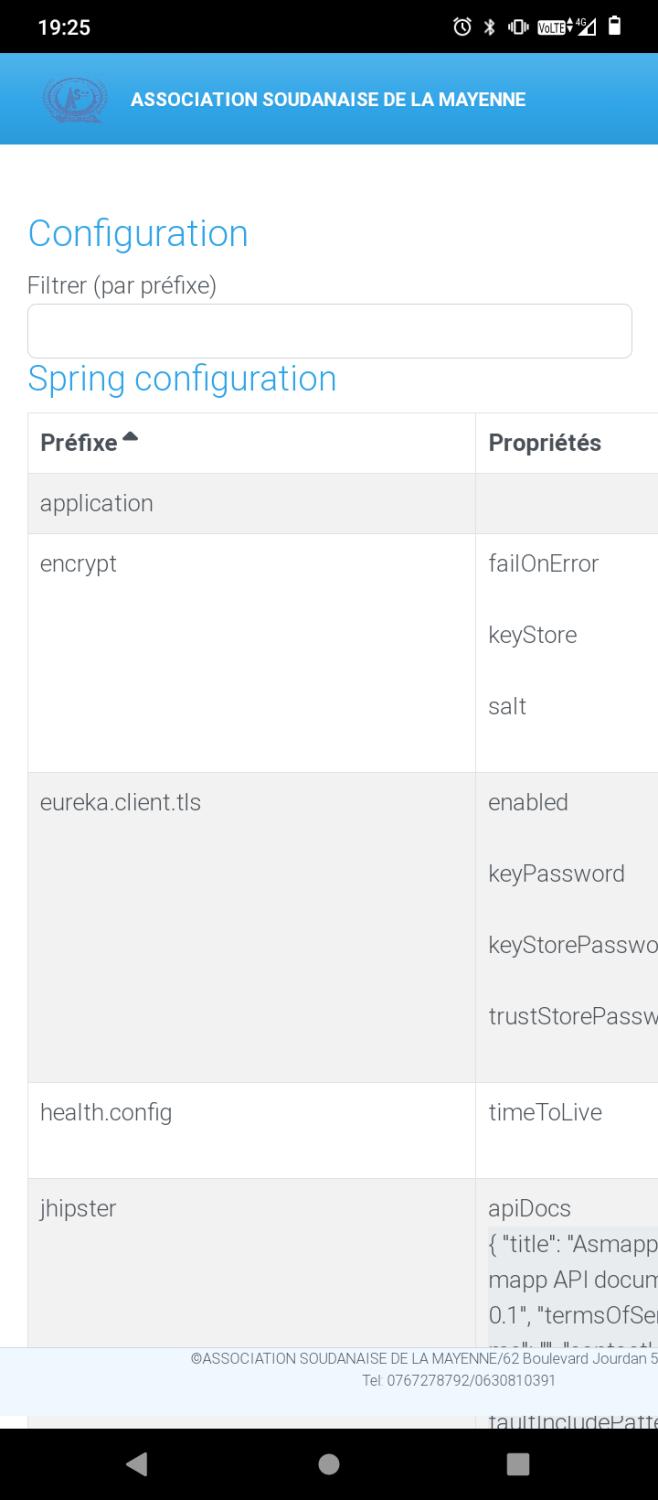The image size is (658, 1500).
Task: Tap the Bluetooth status bar icon
Action: coord(490,26)
